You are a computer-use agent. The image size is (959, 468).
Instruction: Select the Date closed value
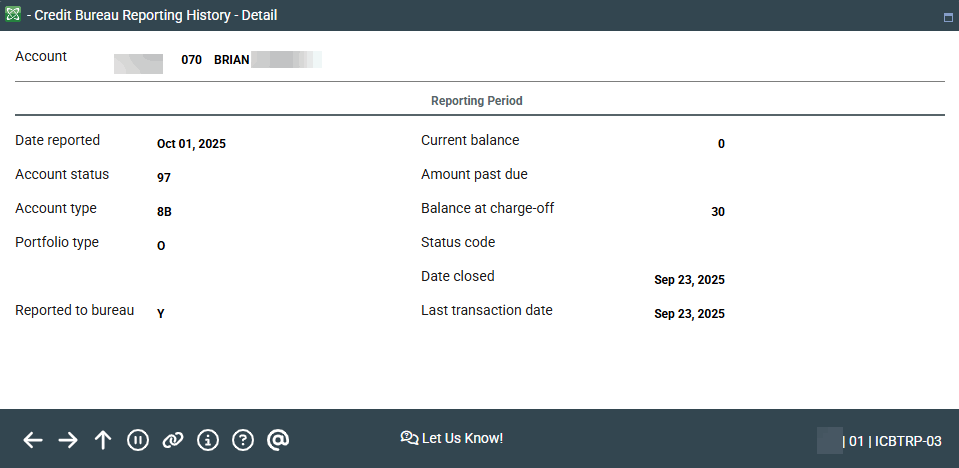pyautogui.click(x=689, y=280)
